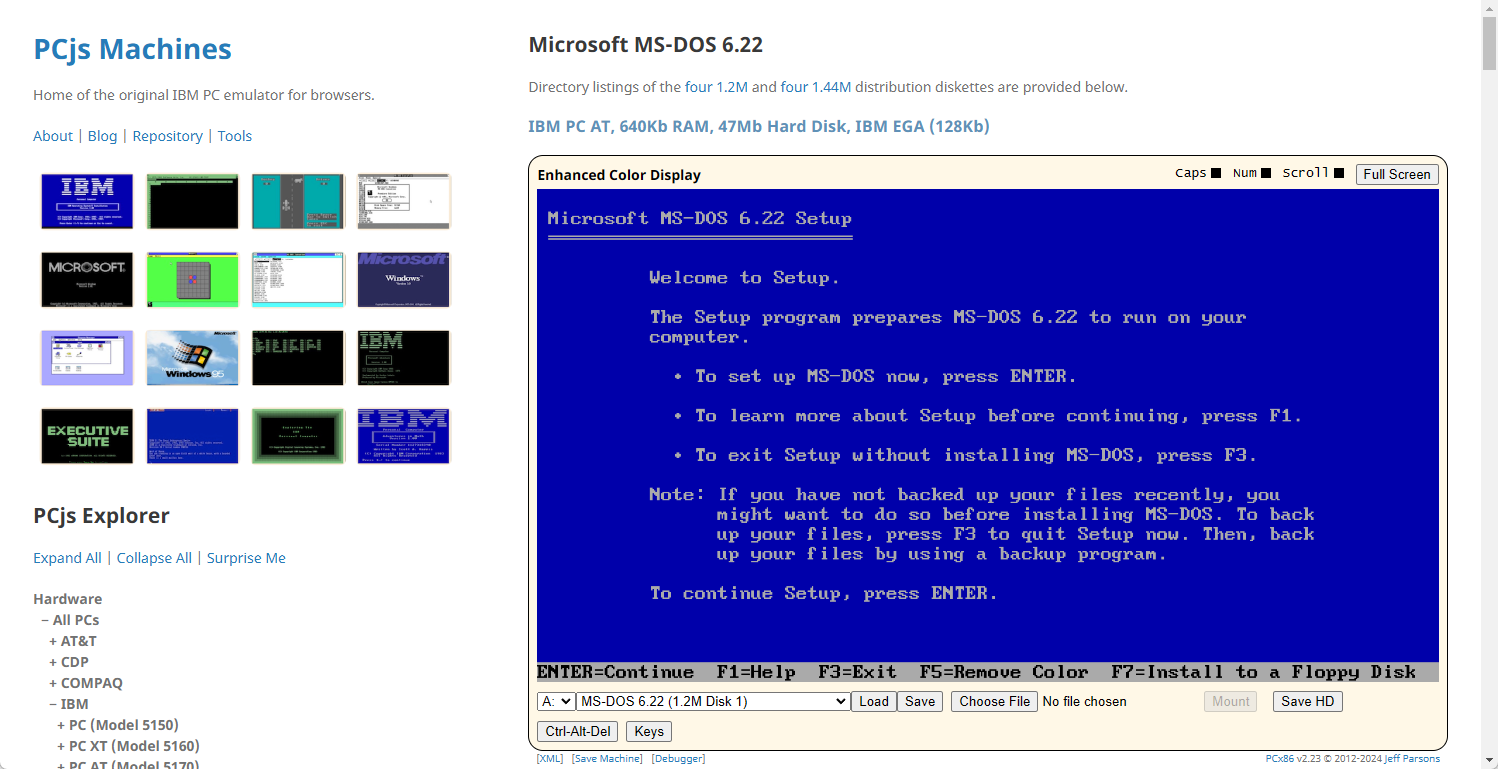
Task: Click the [Save Machine] link
Action: pos(607,759)
